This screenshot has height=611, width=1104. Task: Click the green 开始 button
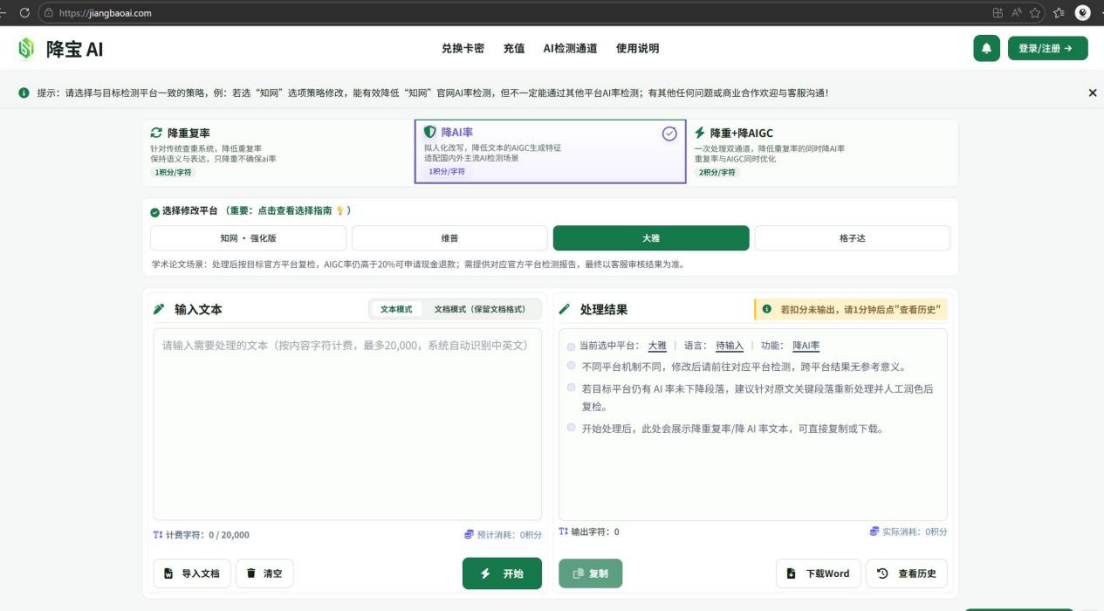click(502, 574)
